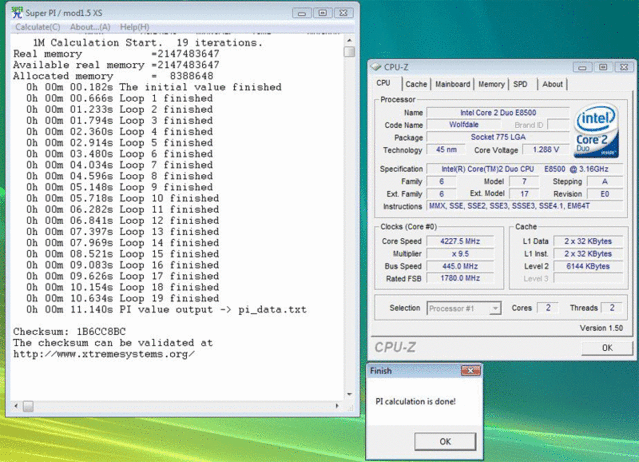639x462 pixels.
Task: Click the Specification field with E8500 @ 3.16GHz
Action: [x=525, y=169]
